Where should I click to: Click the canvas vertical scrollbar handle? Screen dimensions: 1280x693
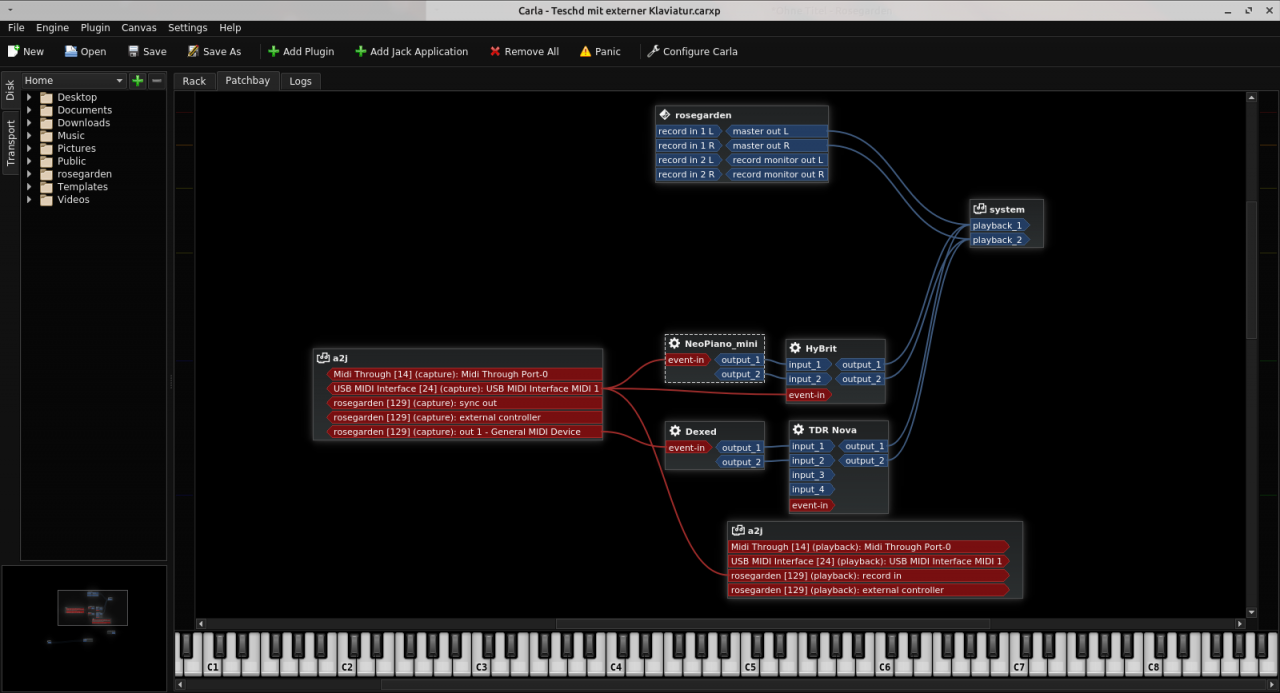(1251, 270)
